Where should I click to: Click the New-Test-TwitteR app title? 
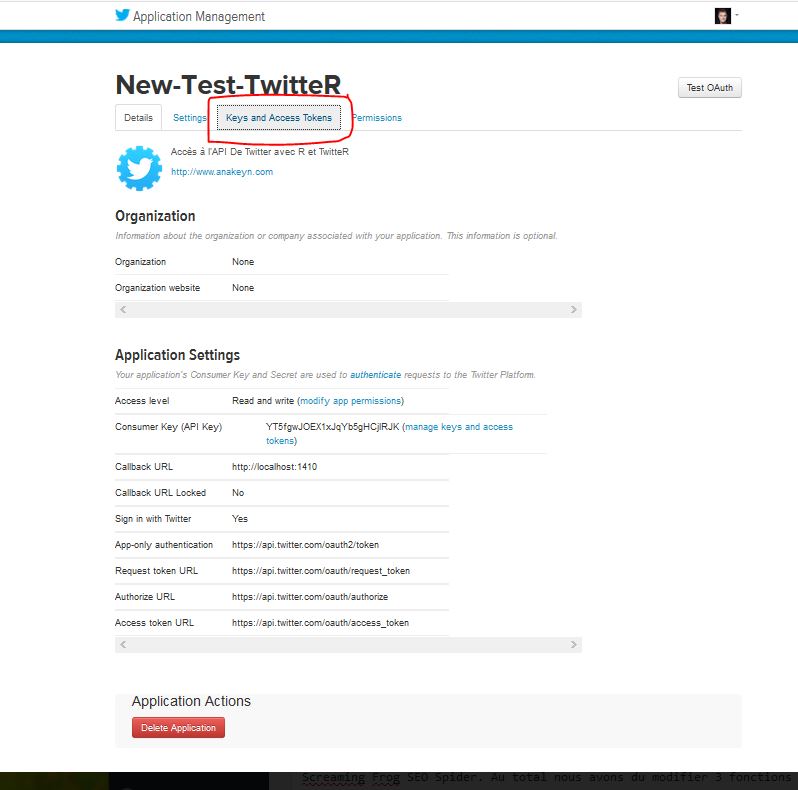(x=228, y=84)
